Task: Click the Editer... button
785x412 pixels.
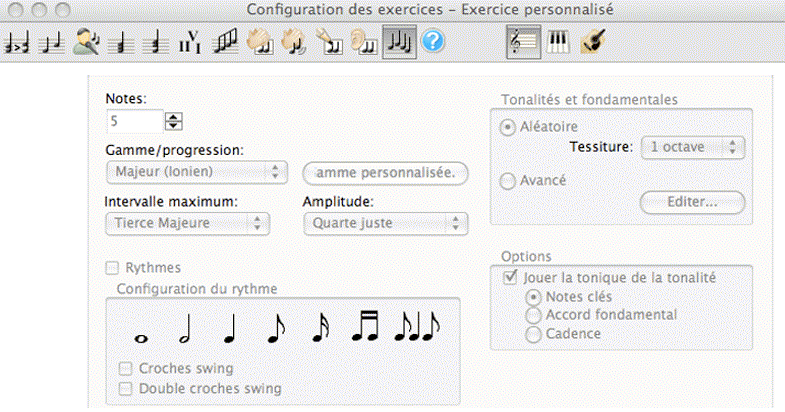Action: [692, 202]
